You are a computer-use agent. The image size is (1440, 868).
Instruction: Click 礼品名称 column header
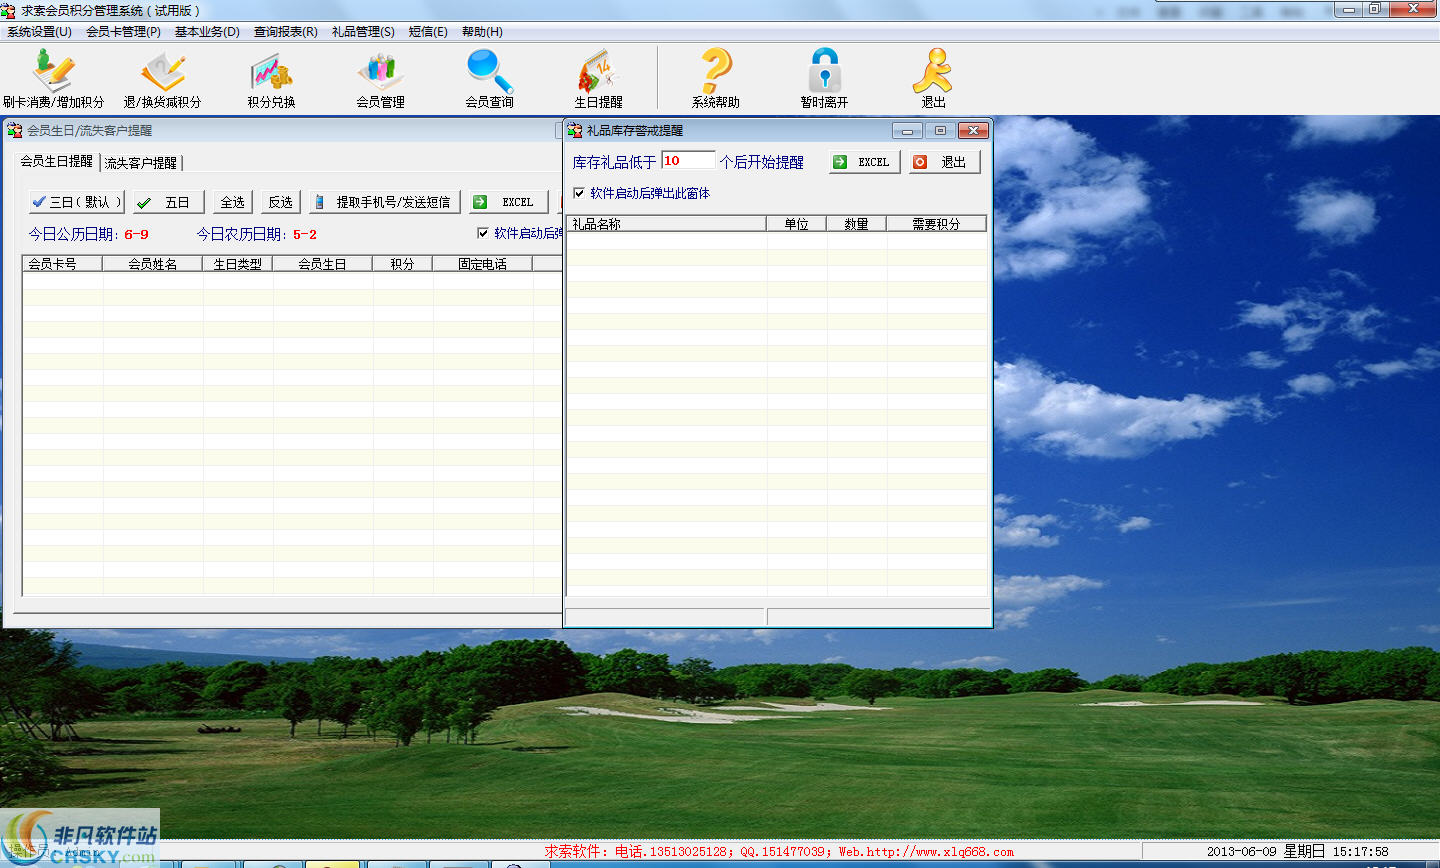pos(666,224)
